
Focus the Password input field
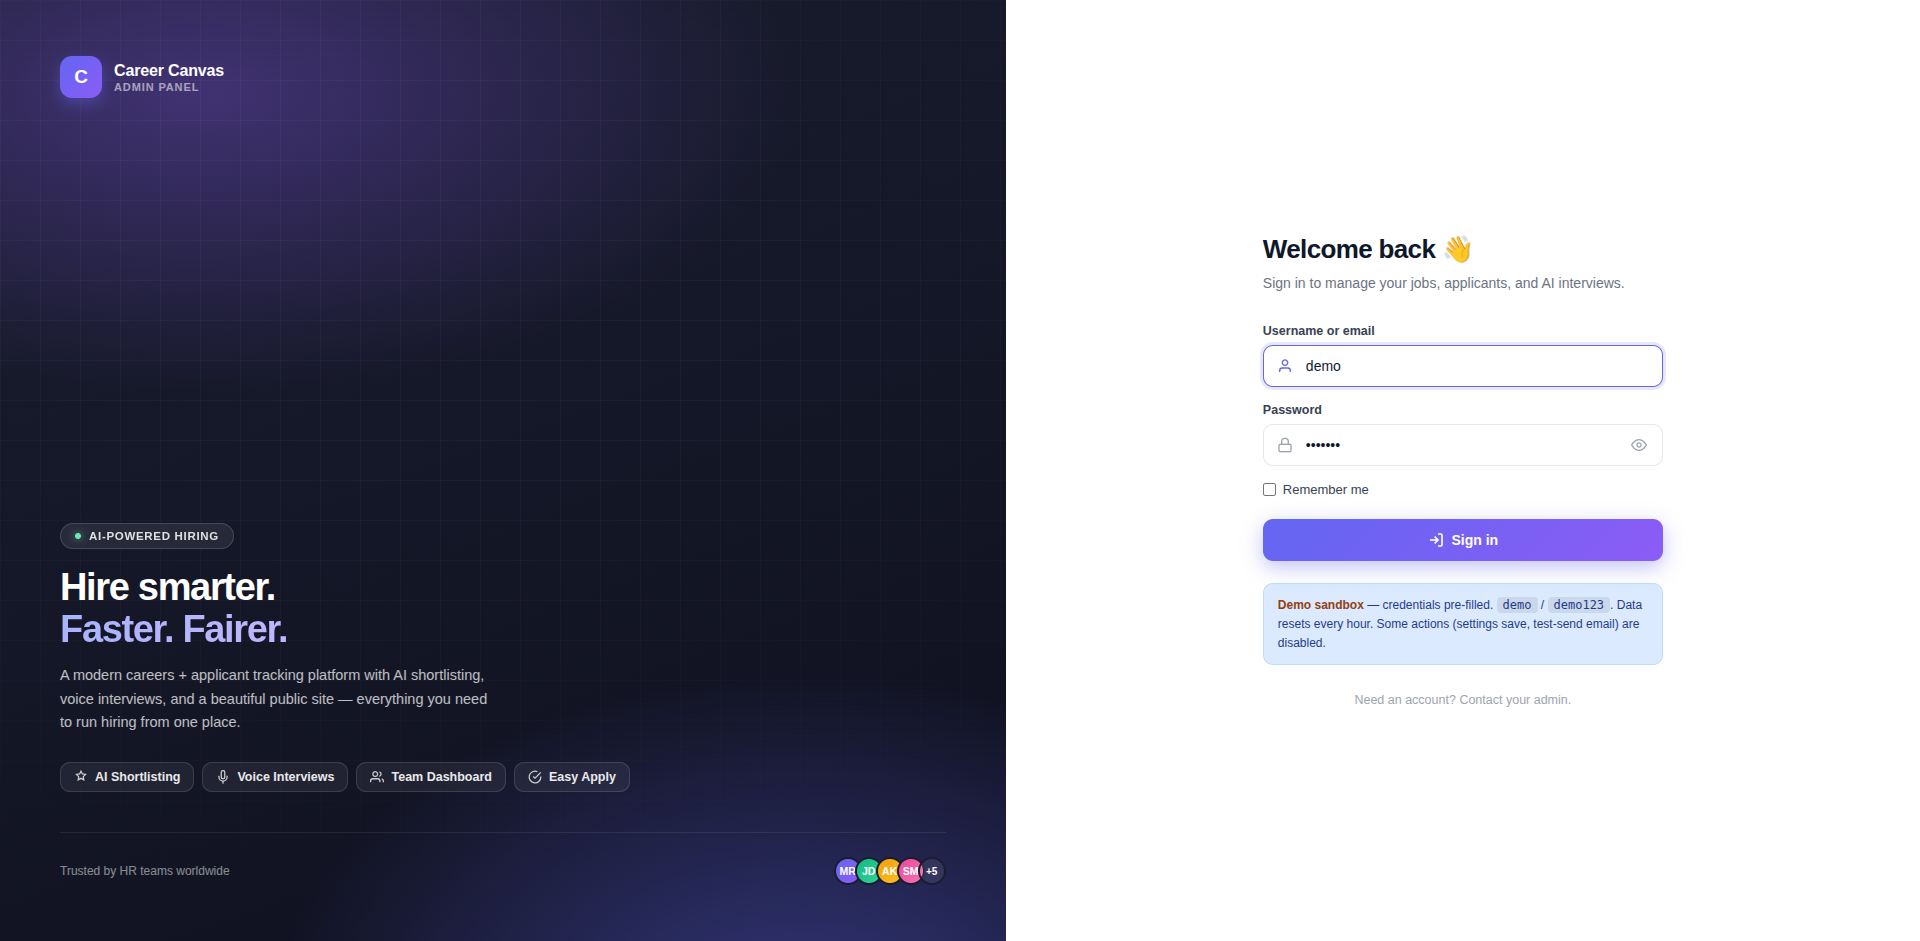pos(1462,445)
